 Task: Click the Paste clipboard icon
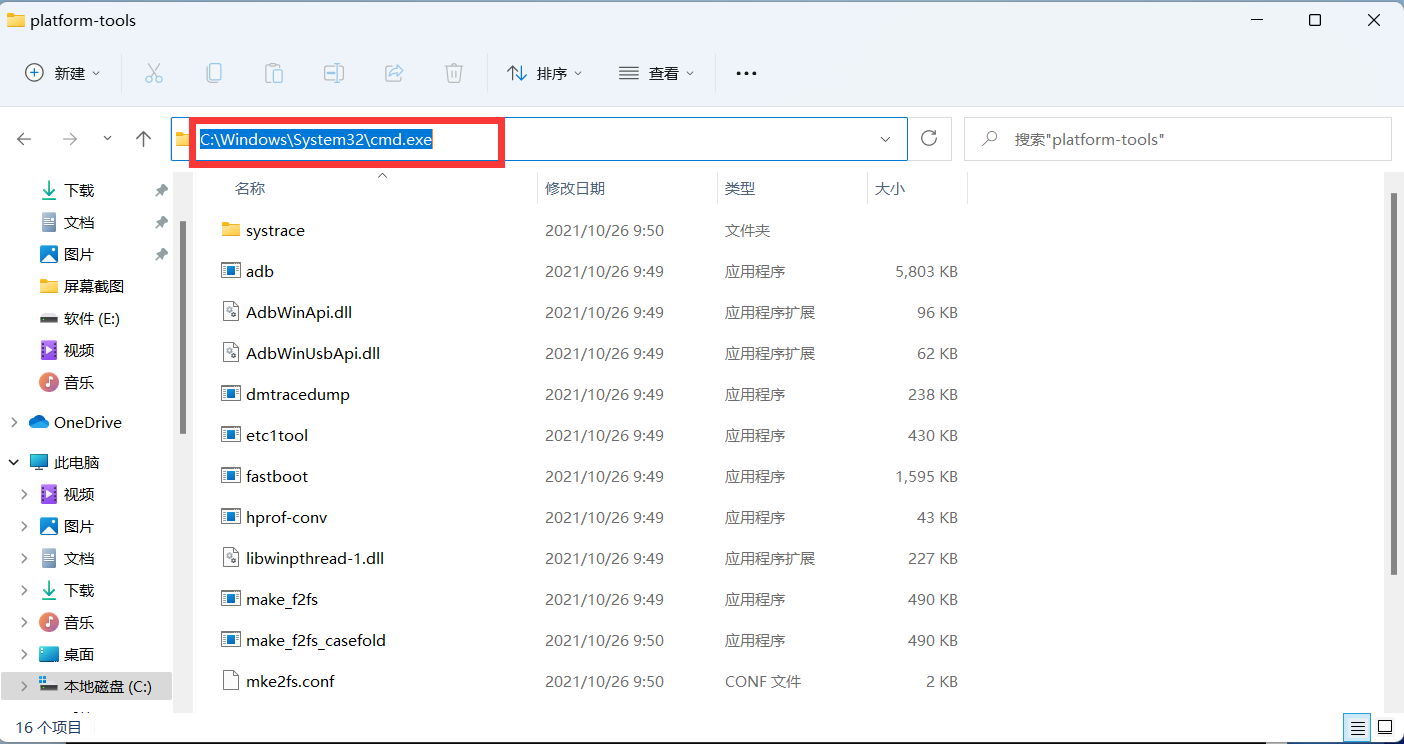[273, 73]
